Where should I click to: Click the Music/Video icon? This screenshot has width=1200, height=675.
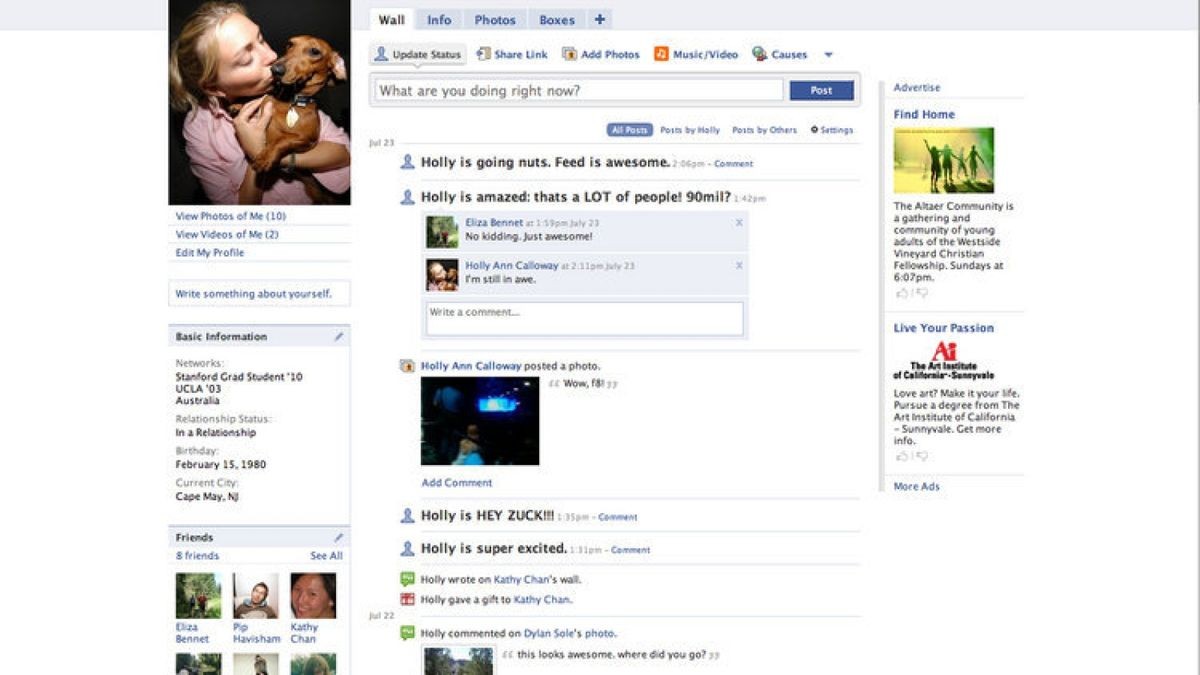660,54
